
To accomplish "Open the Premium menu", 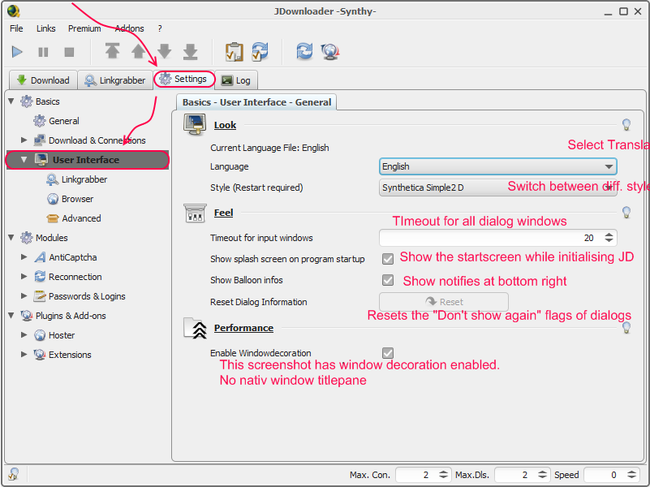I will [x=85, y=28].
